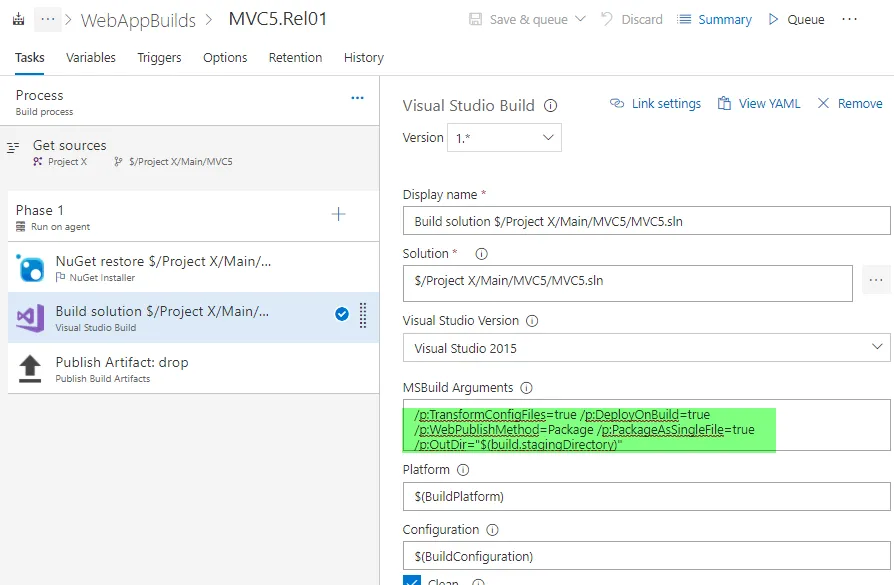This screenshot has height=585, width=894.
Task: Click the $/Project X/Main/MVC5 source path
Action: [181, 162]
